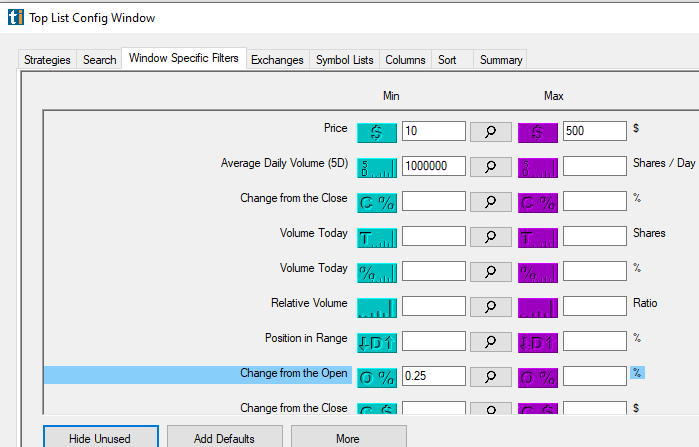This screenshot has width=699, height=447.
Task: Open magnifier for Position in Range row
Action: 491,342
